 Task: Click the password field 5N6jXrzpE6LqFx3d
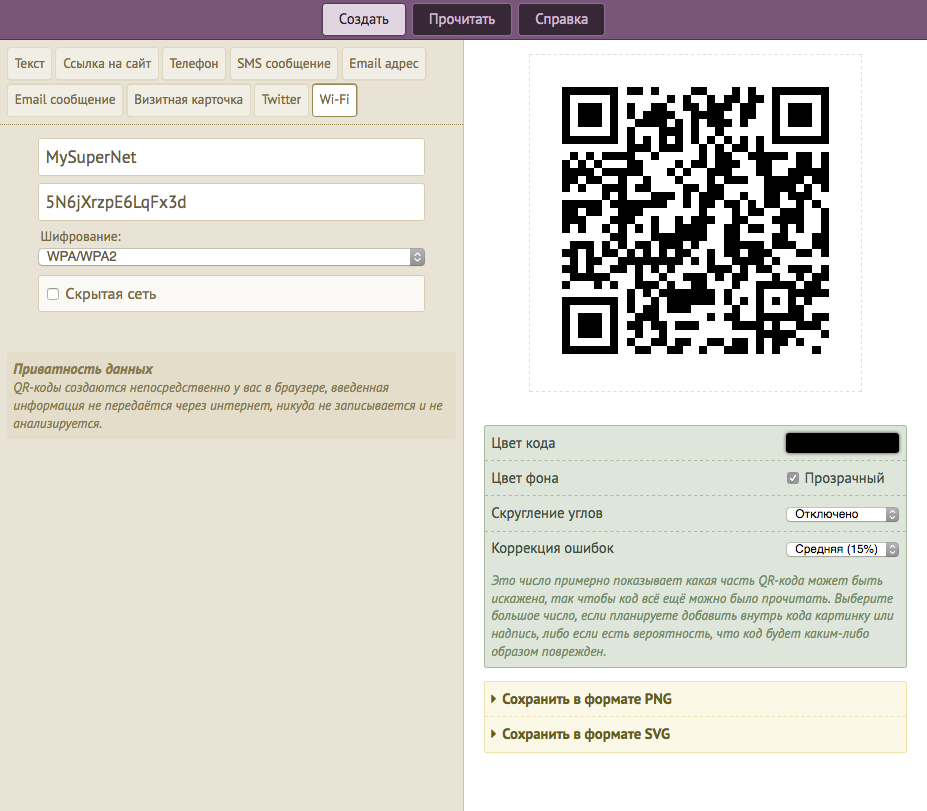click(231, 202)
